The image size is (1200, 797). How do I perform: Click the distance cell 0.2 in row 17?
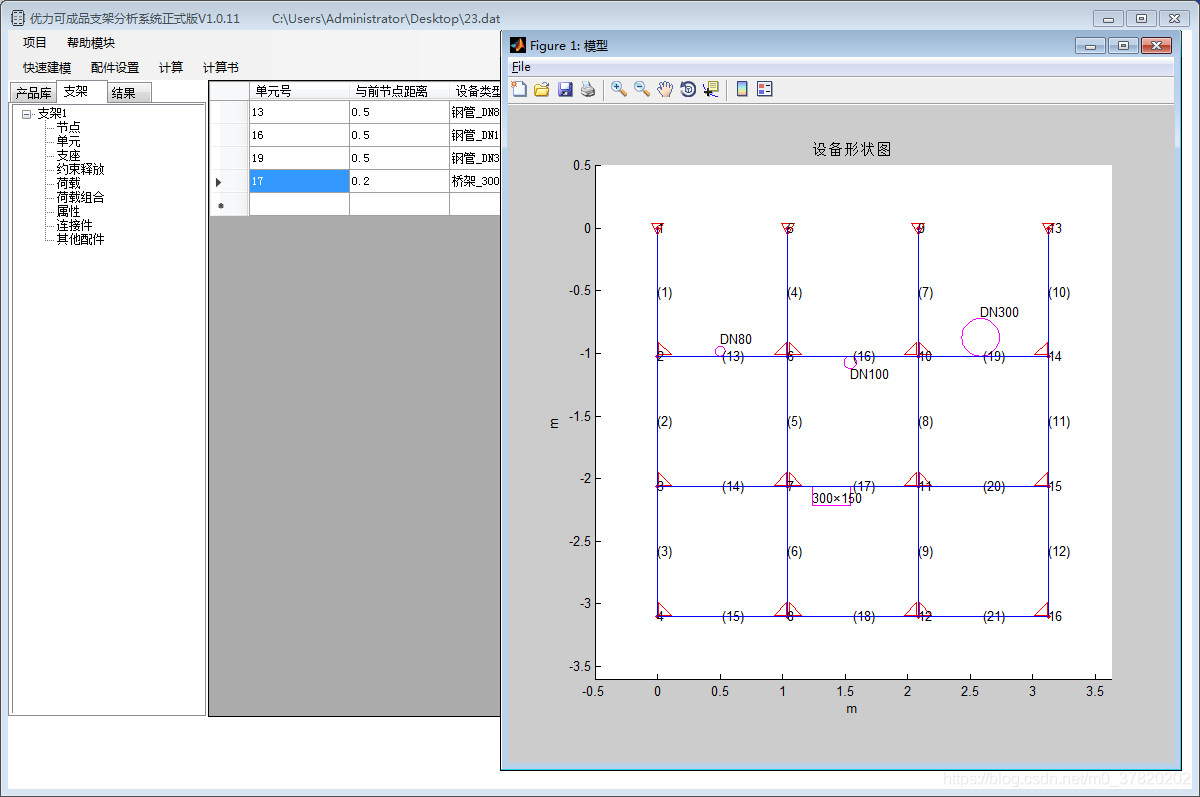click(399, 181)
